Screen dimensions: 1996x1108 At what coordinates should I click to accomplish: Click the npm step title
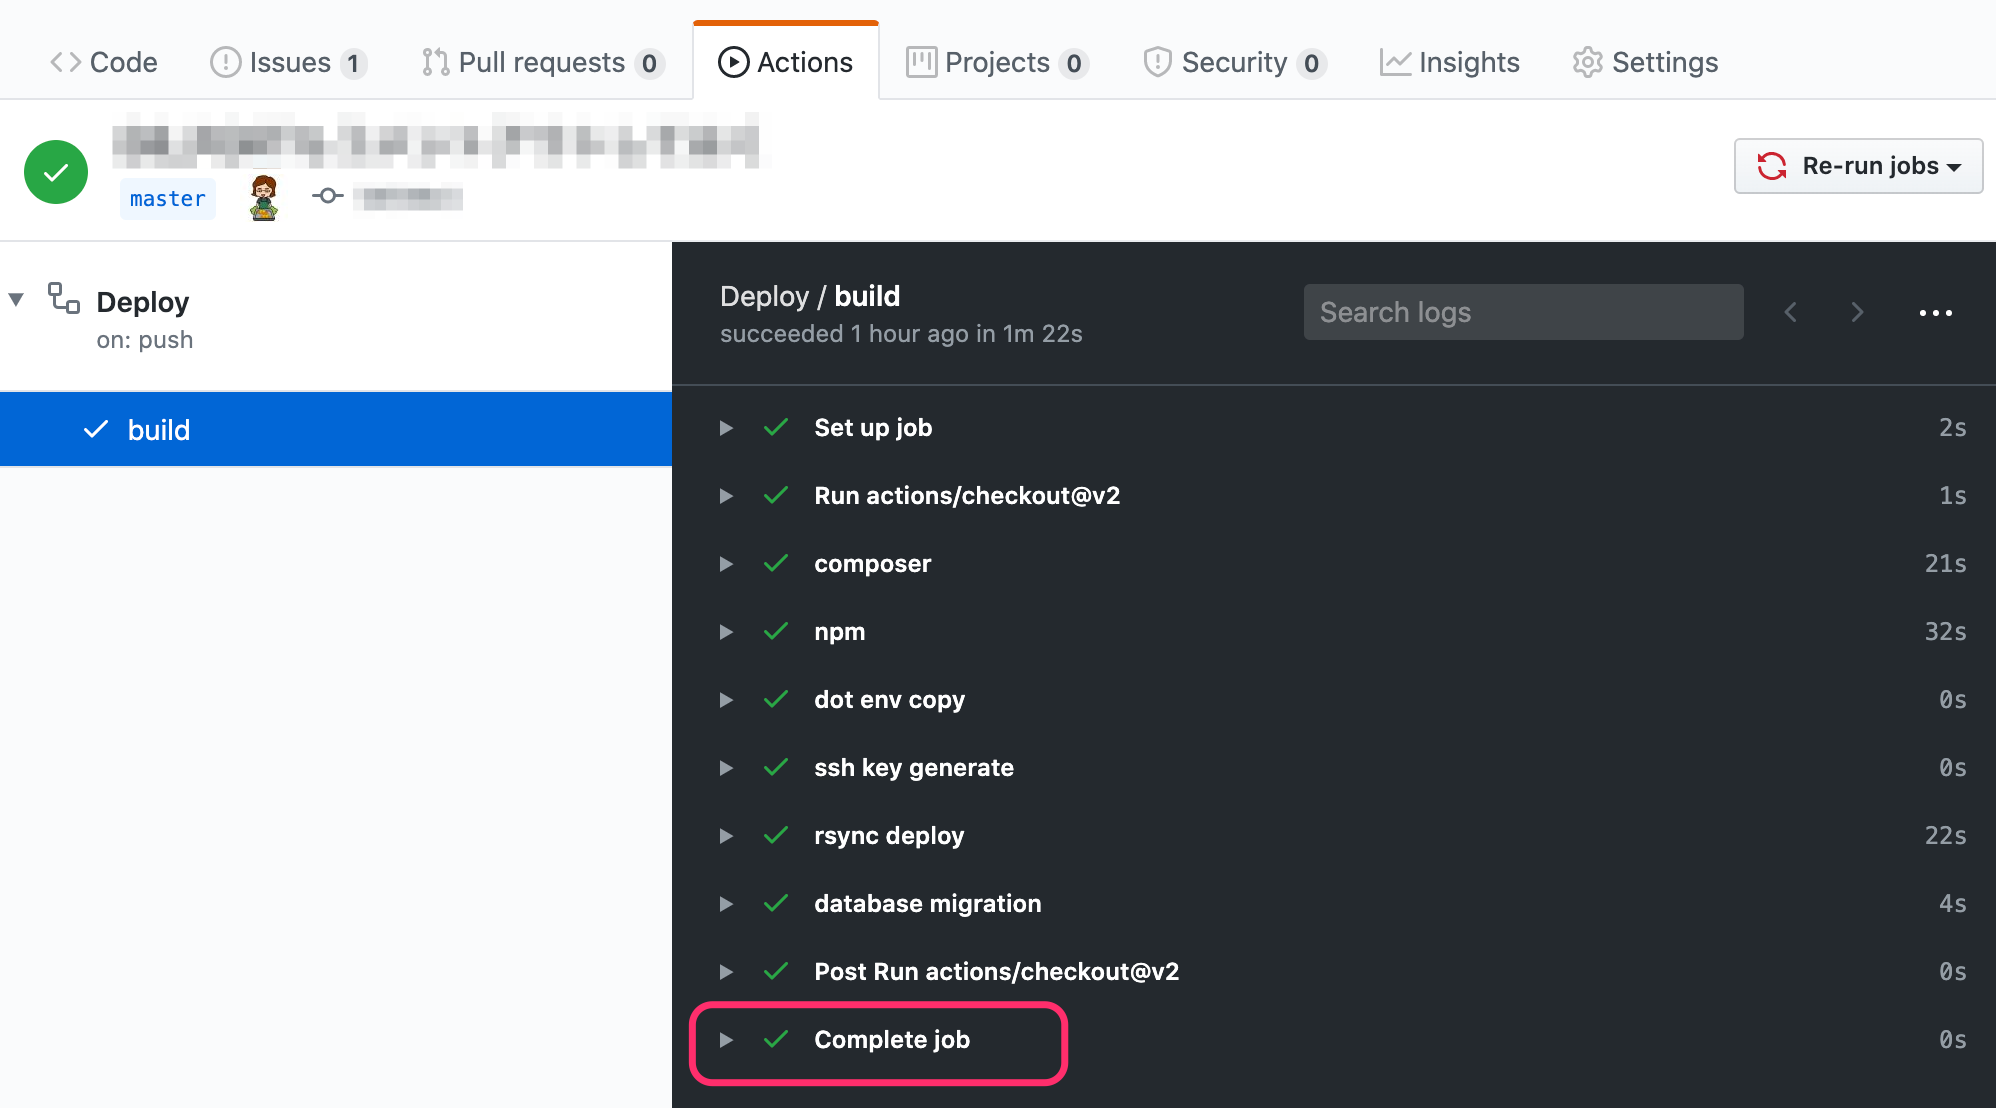pos(840,632)
